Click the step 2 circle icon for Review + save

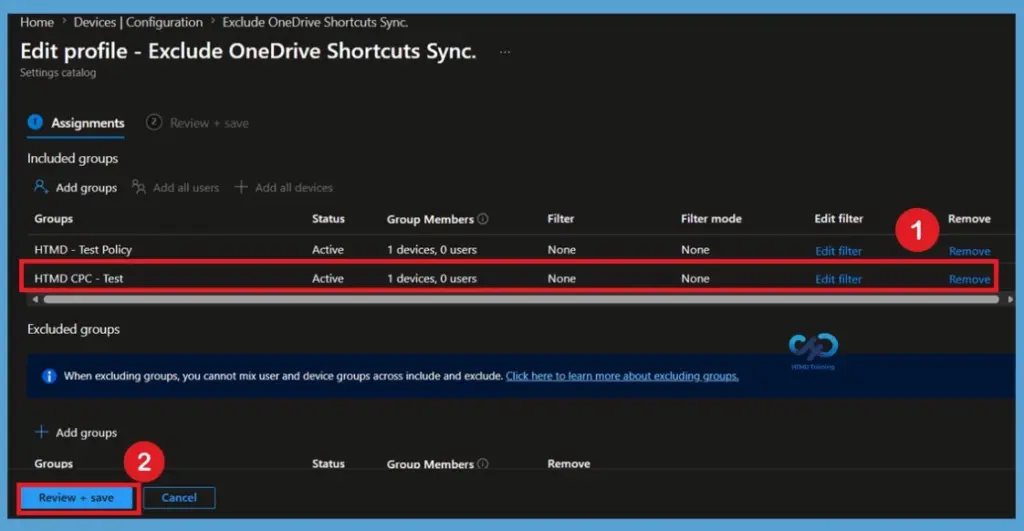pyautogui.click(x=153, y=122)
